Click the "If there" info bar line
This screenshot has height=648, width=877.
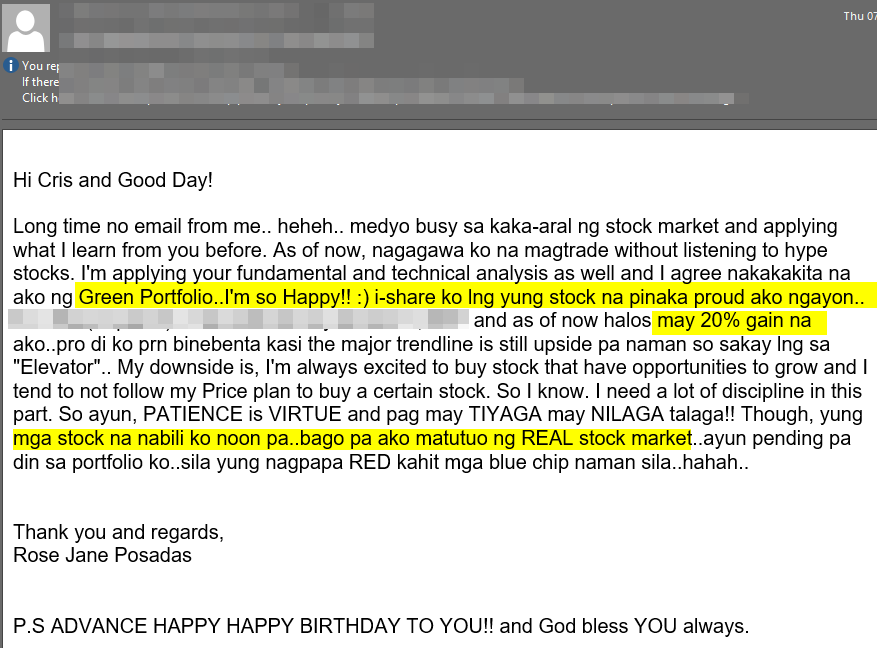click(x=40, y=82)
